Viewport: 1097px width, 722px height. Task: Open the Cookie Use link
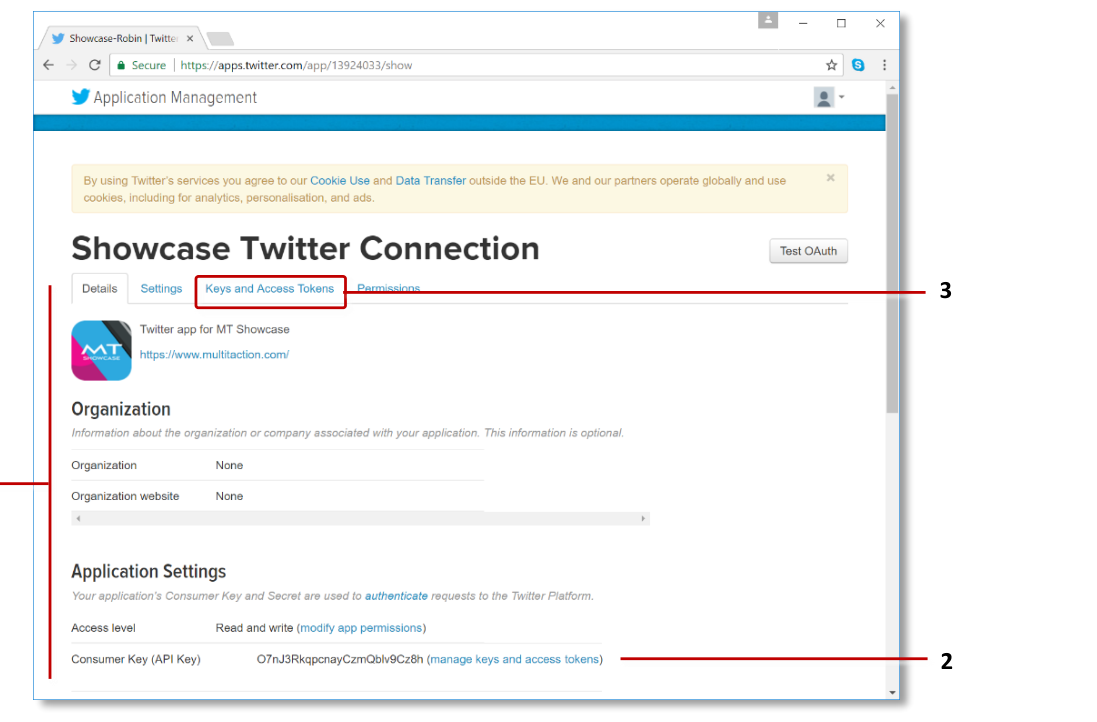tap(340, 180)
